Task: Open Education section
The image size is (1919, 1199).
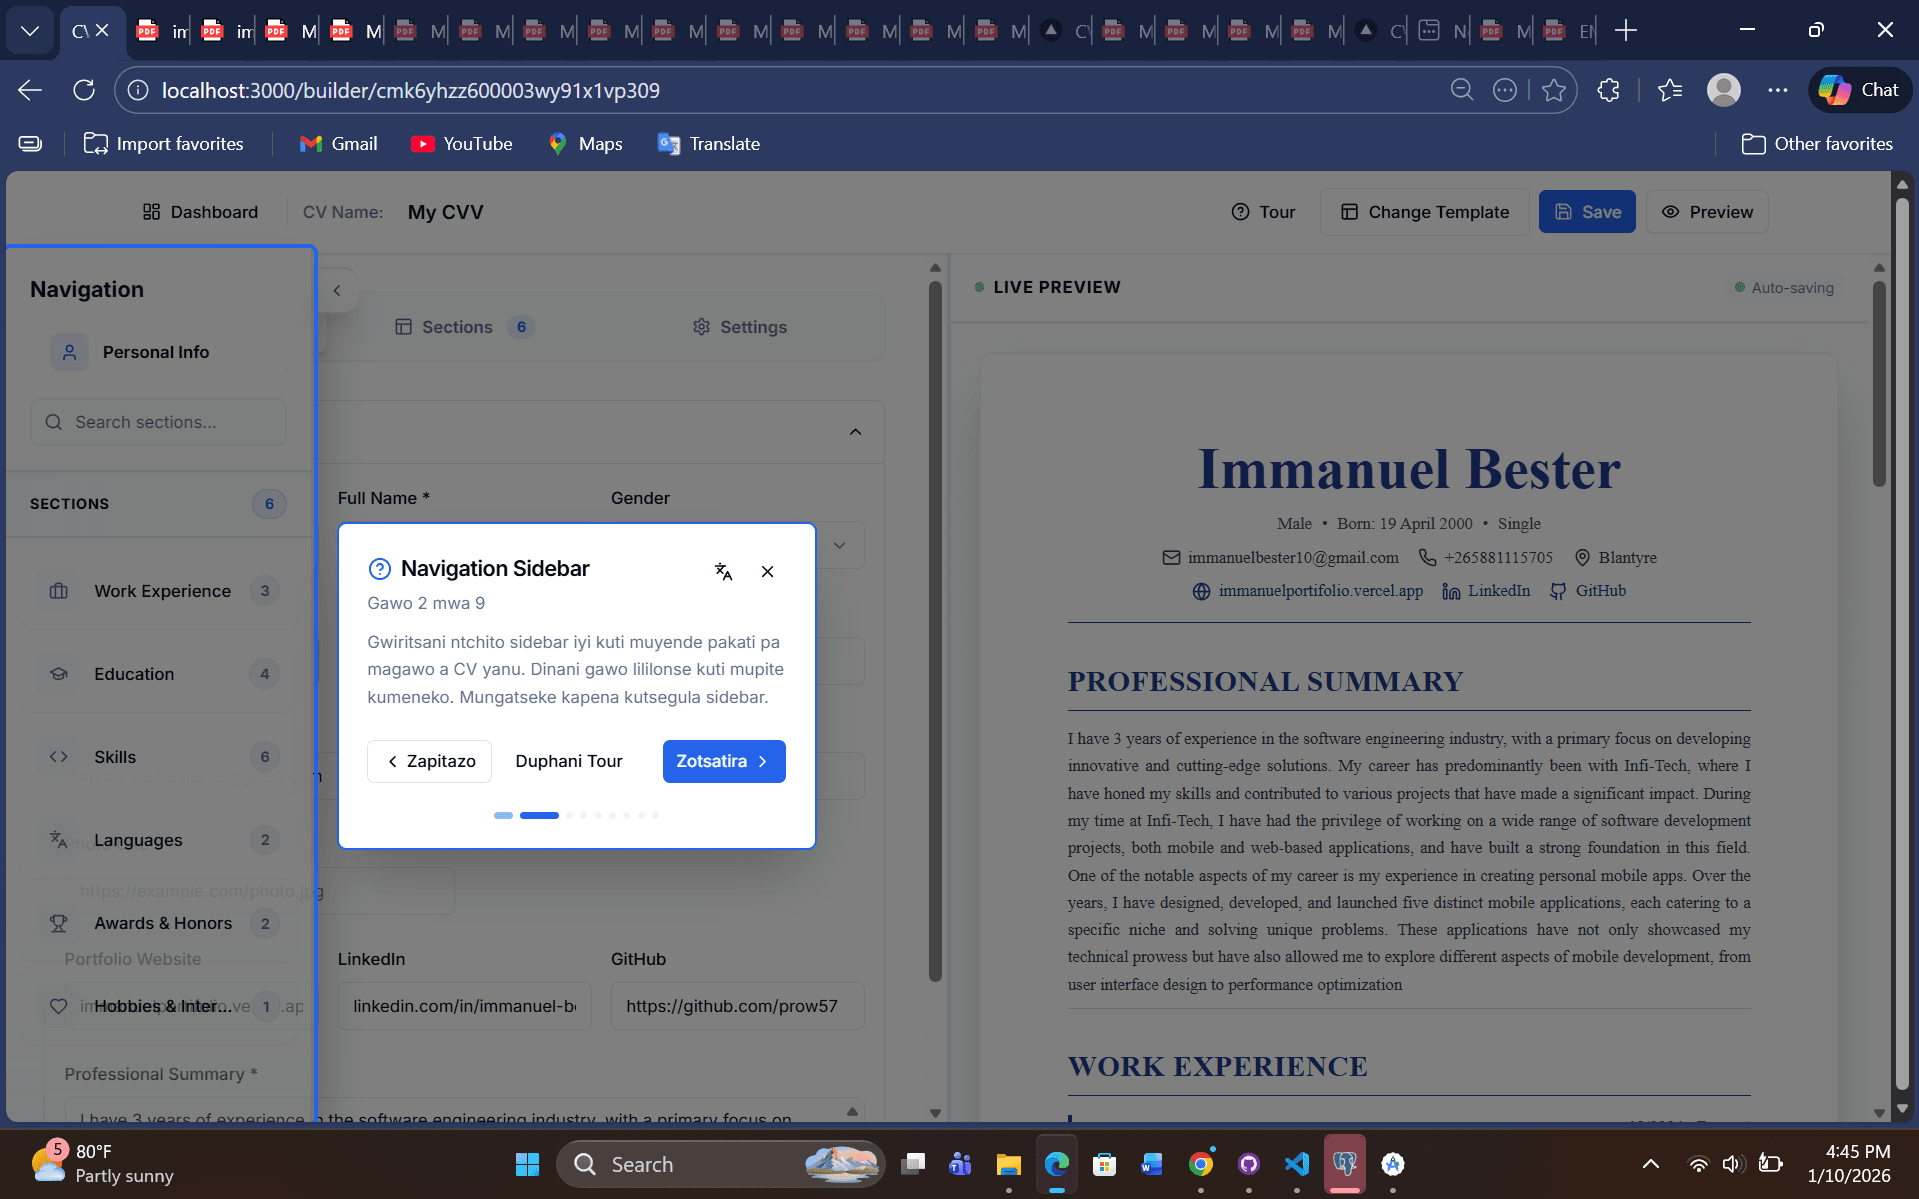Action: [x=159, y=674]
